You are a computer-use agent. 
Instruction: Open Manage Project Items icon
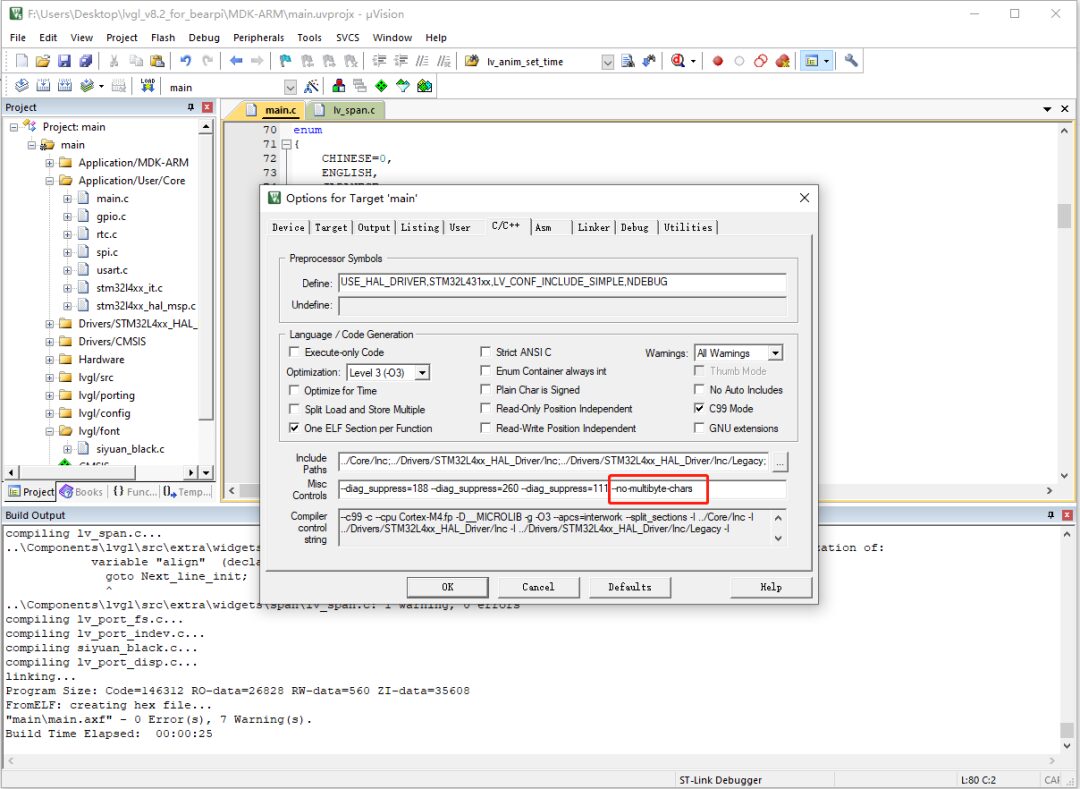click(x=338, y=86)
